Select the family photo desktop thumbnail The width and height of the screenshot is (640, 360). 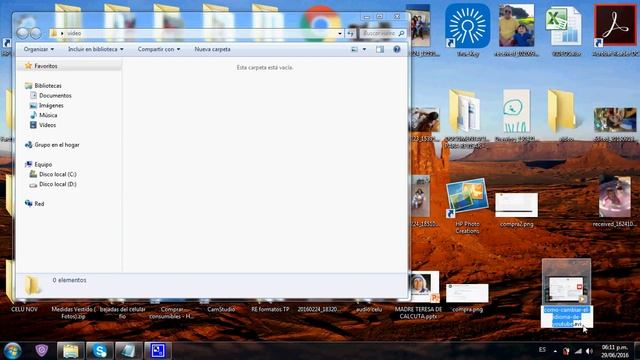pyautogui.click(x=517, y=25)
